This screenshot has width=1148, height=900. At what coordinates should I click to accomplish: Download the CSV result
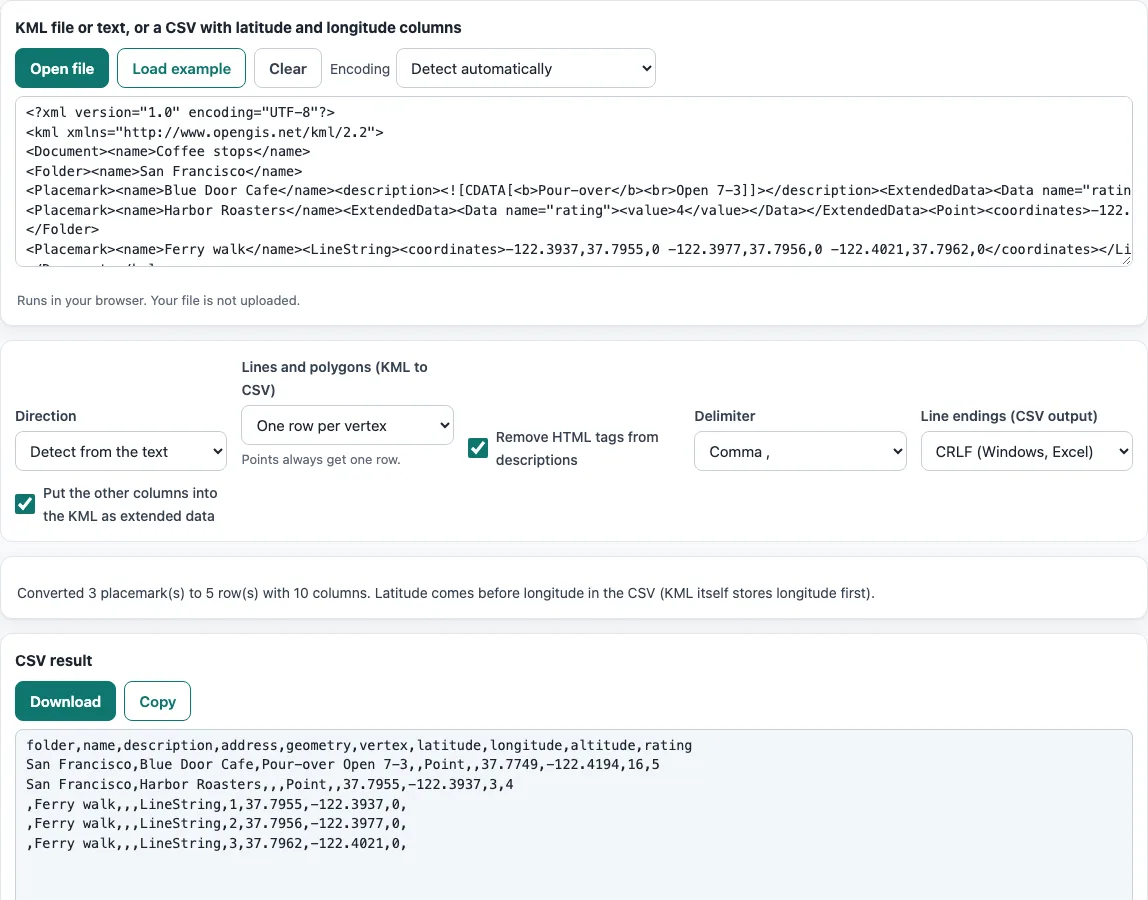click(65, 701)
